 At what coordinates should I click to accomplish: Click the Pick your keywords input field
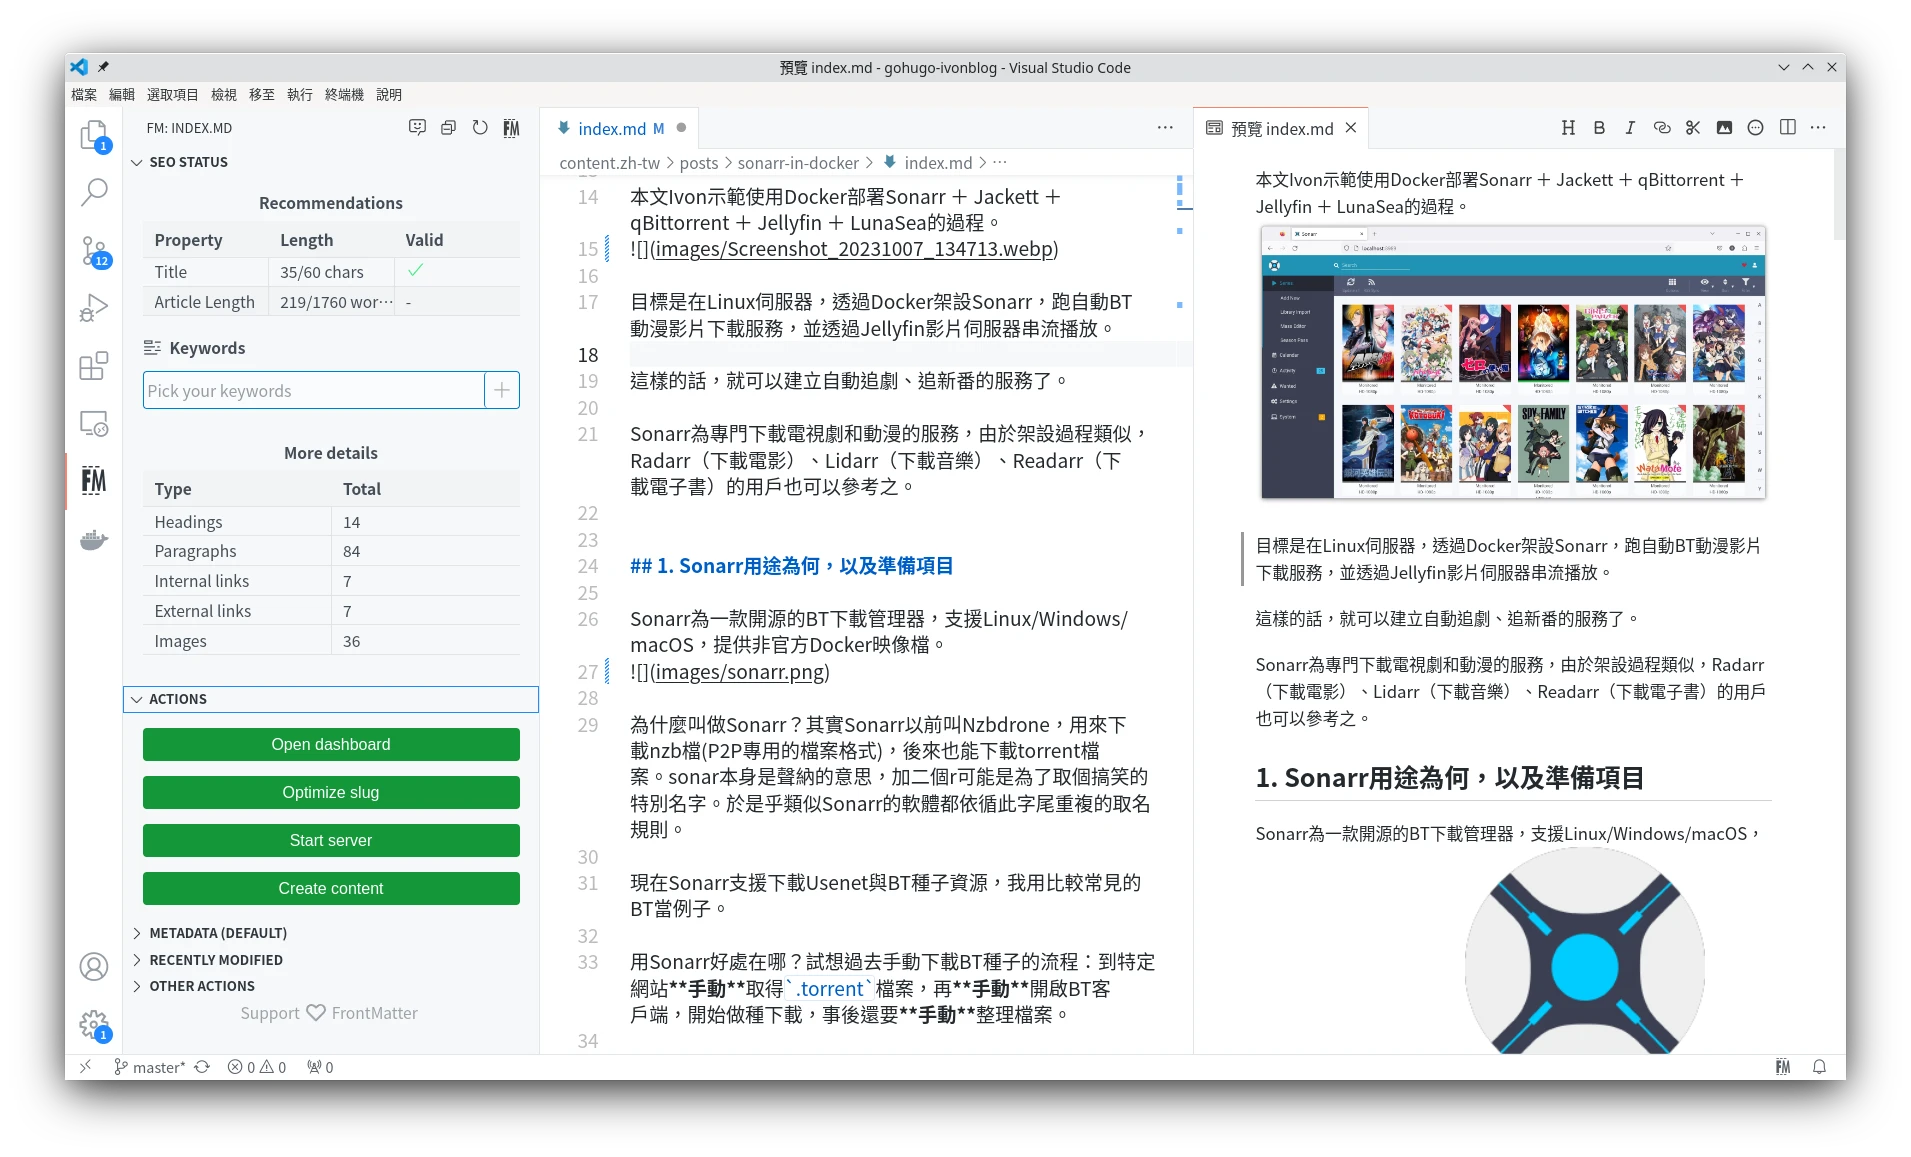[x=313, y=391]
